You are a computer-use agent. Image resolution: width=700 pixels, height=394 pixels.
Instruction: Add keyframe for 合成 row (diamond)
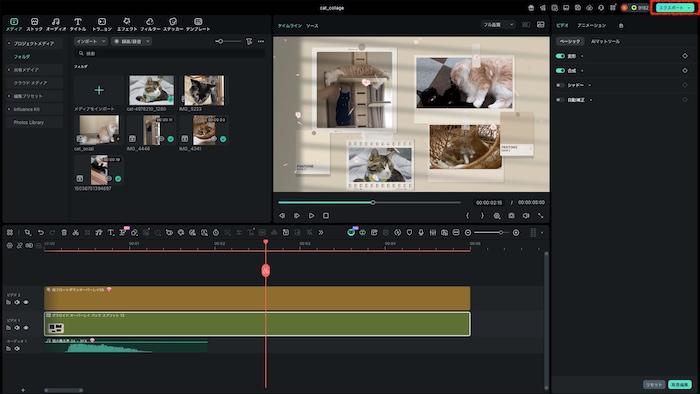pos(685,71)
